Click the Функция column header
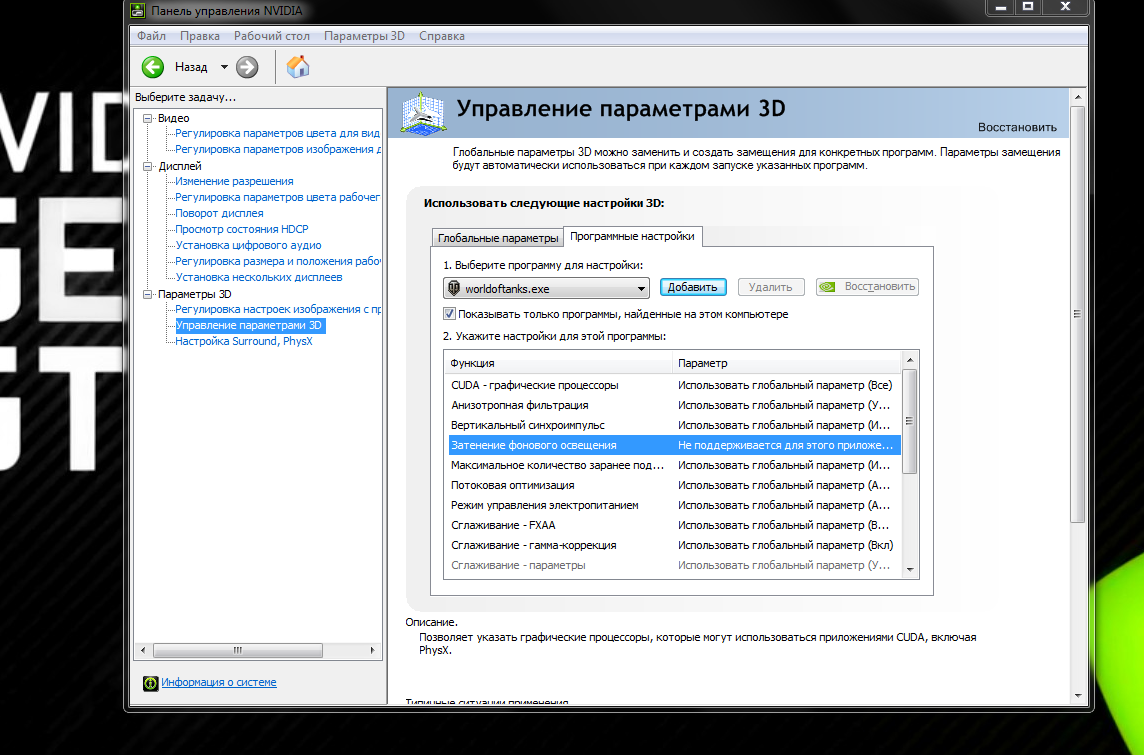 [558, 363]
